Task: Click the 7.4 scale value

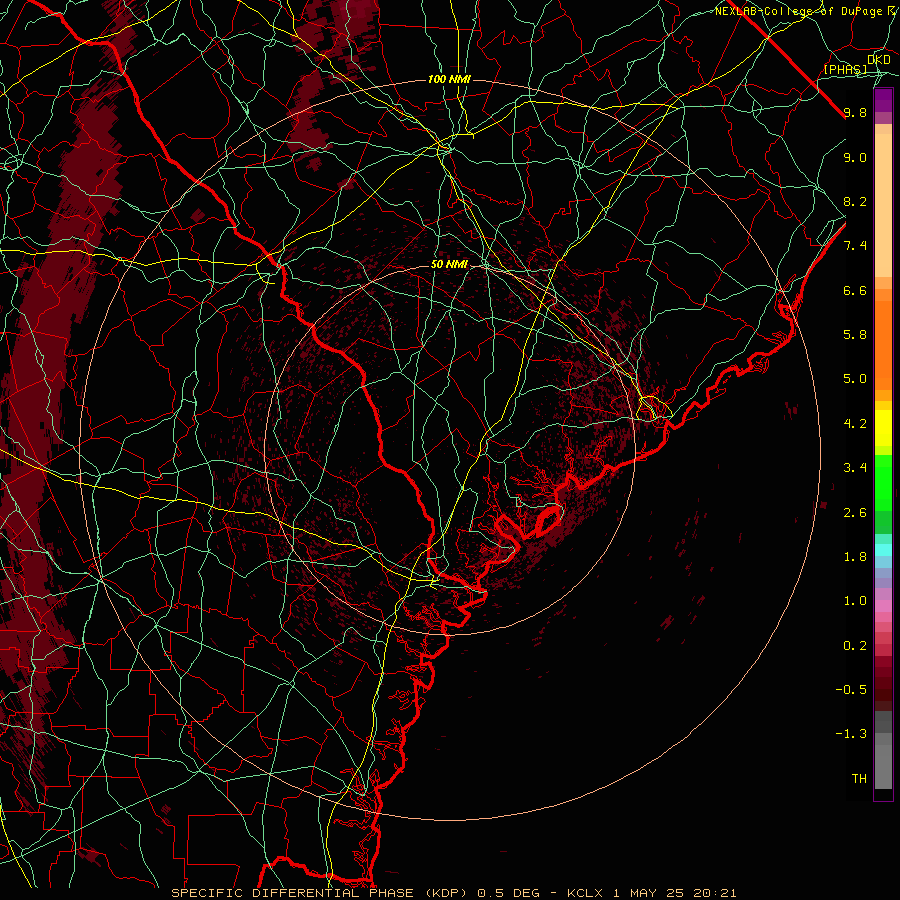Action: coord(855,246)
